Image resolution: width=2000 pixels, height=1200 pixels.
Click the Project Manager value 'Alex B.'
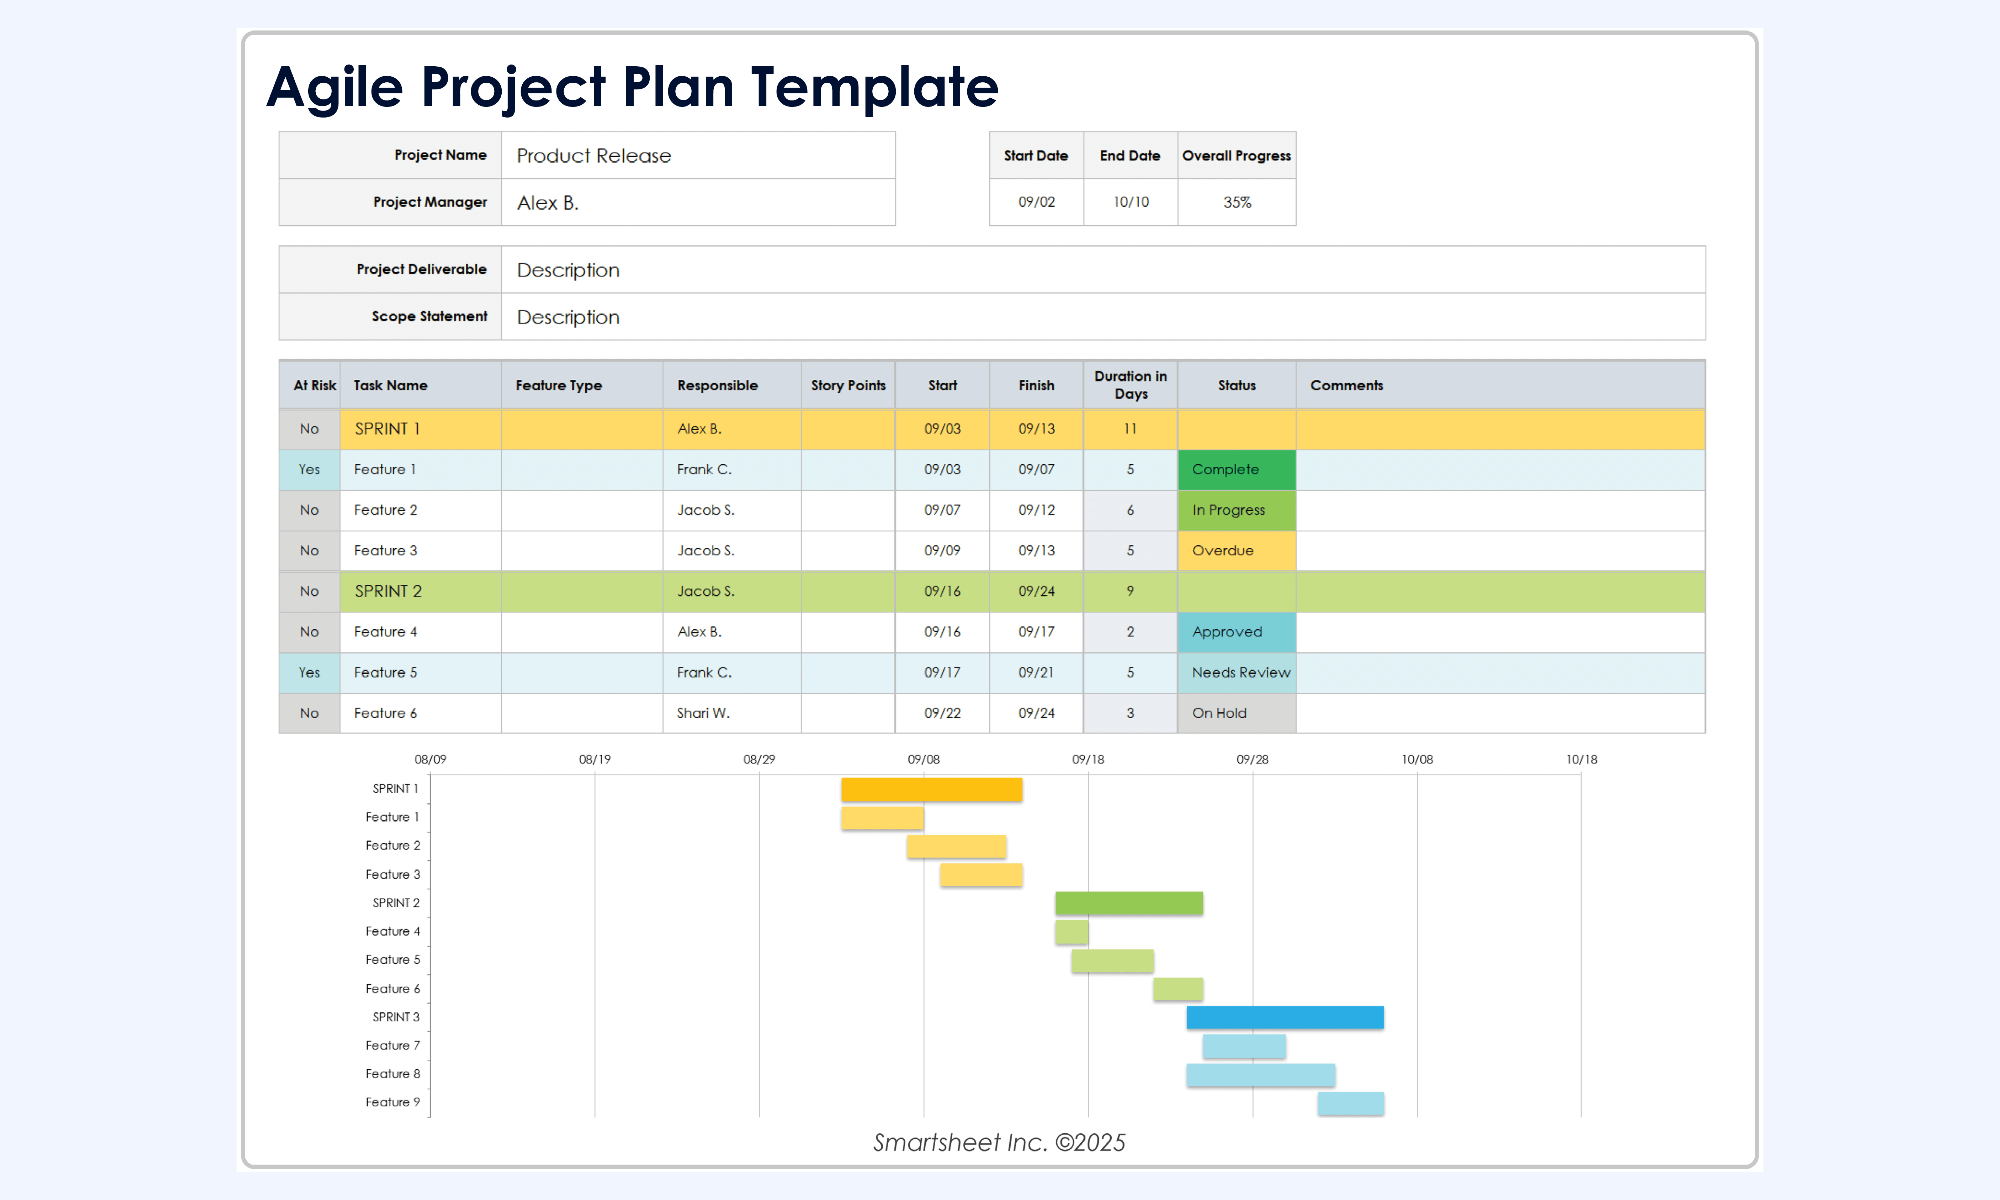point(698,202)
